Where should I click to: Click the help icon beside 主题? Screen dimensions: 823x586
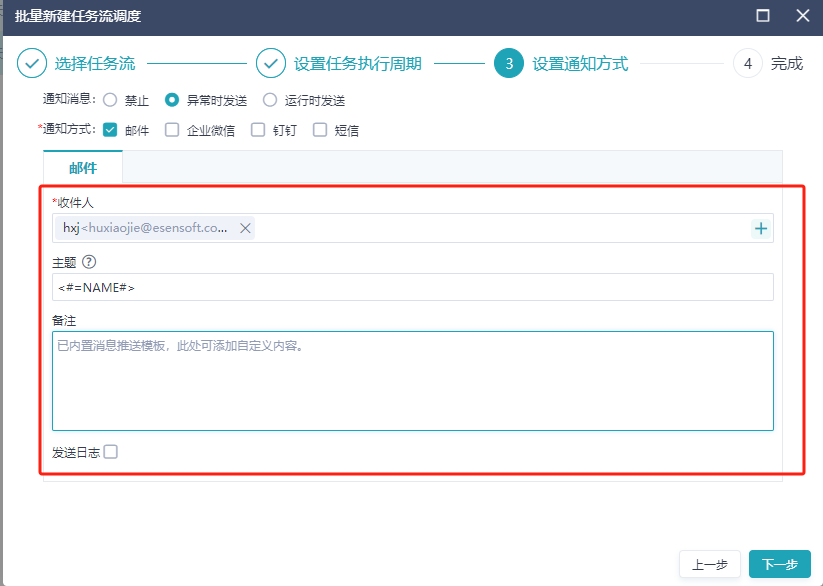pyautogui.click(x=89, y=262)
